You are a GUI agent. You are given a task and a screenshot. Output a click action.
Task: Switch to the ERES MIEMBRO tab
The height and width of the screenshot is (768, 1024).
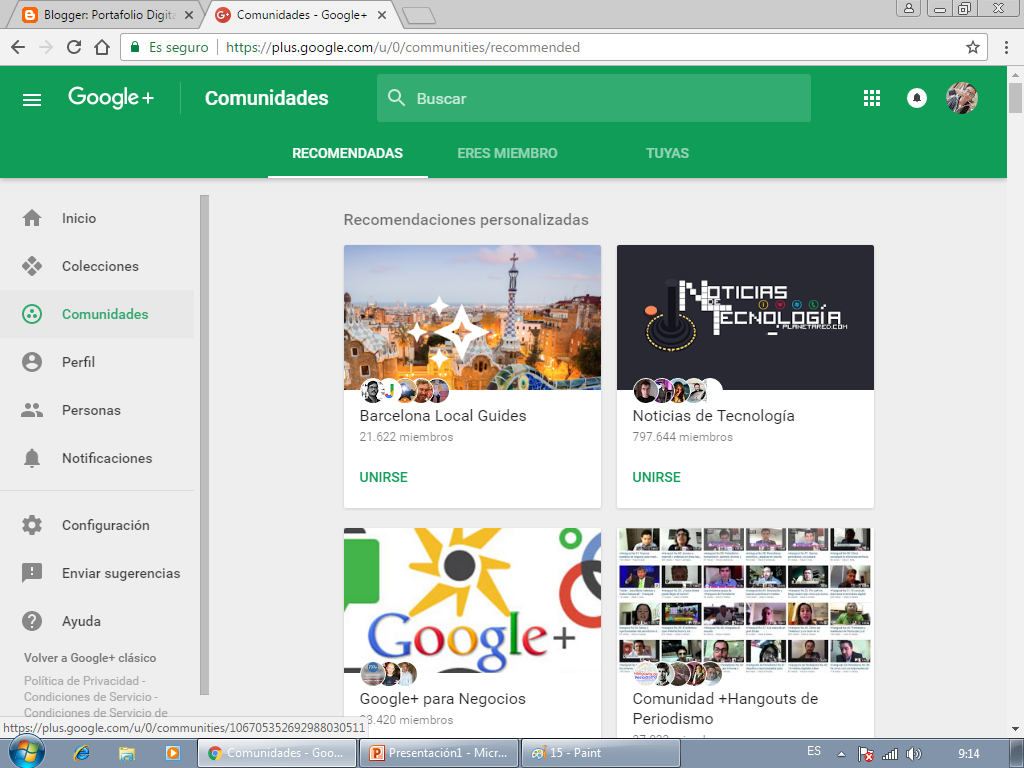pos(507,153)
